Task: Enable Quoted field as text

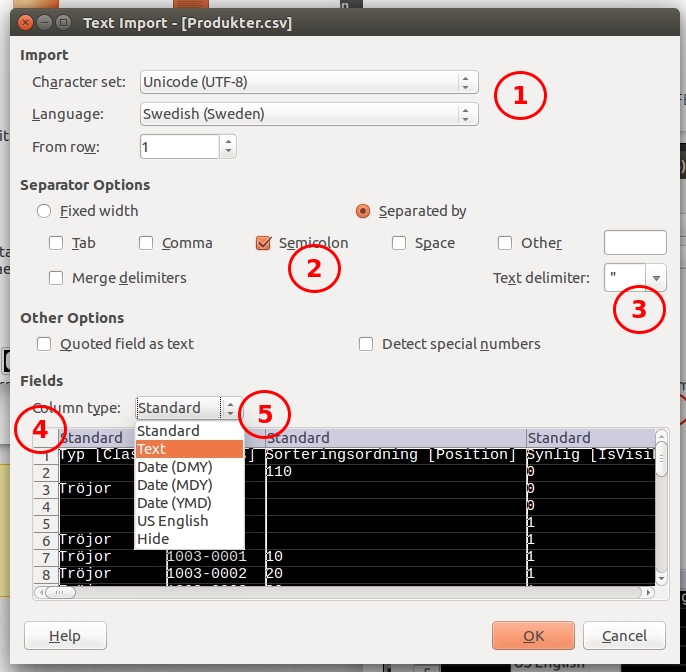Action: [44, 344]
